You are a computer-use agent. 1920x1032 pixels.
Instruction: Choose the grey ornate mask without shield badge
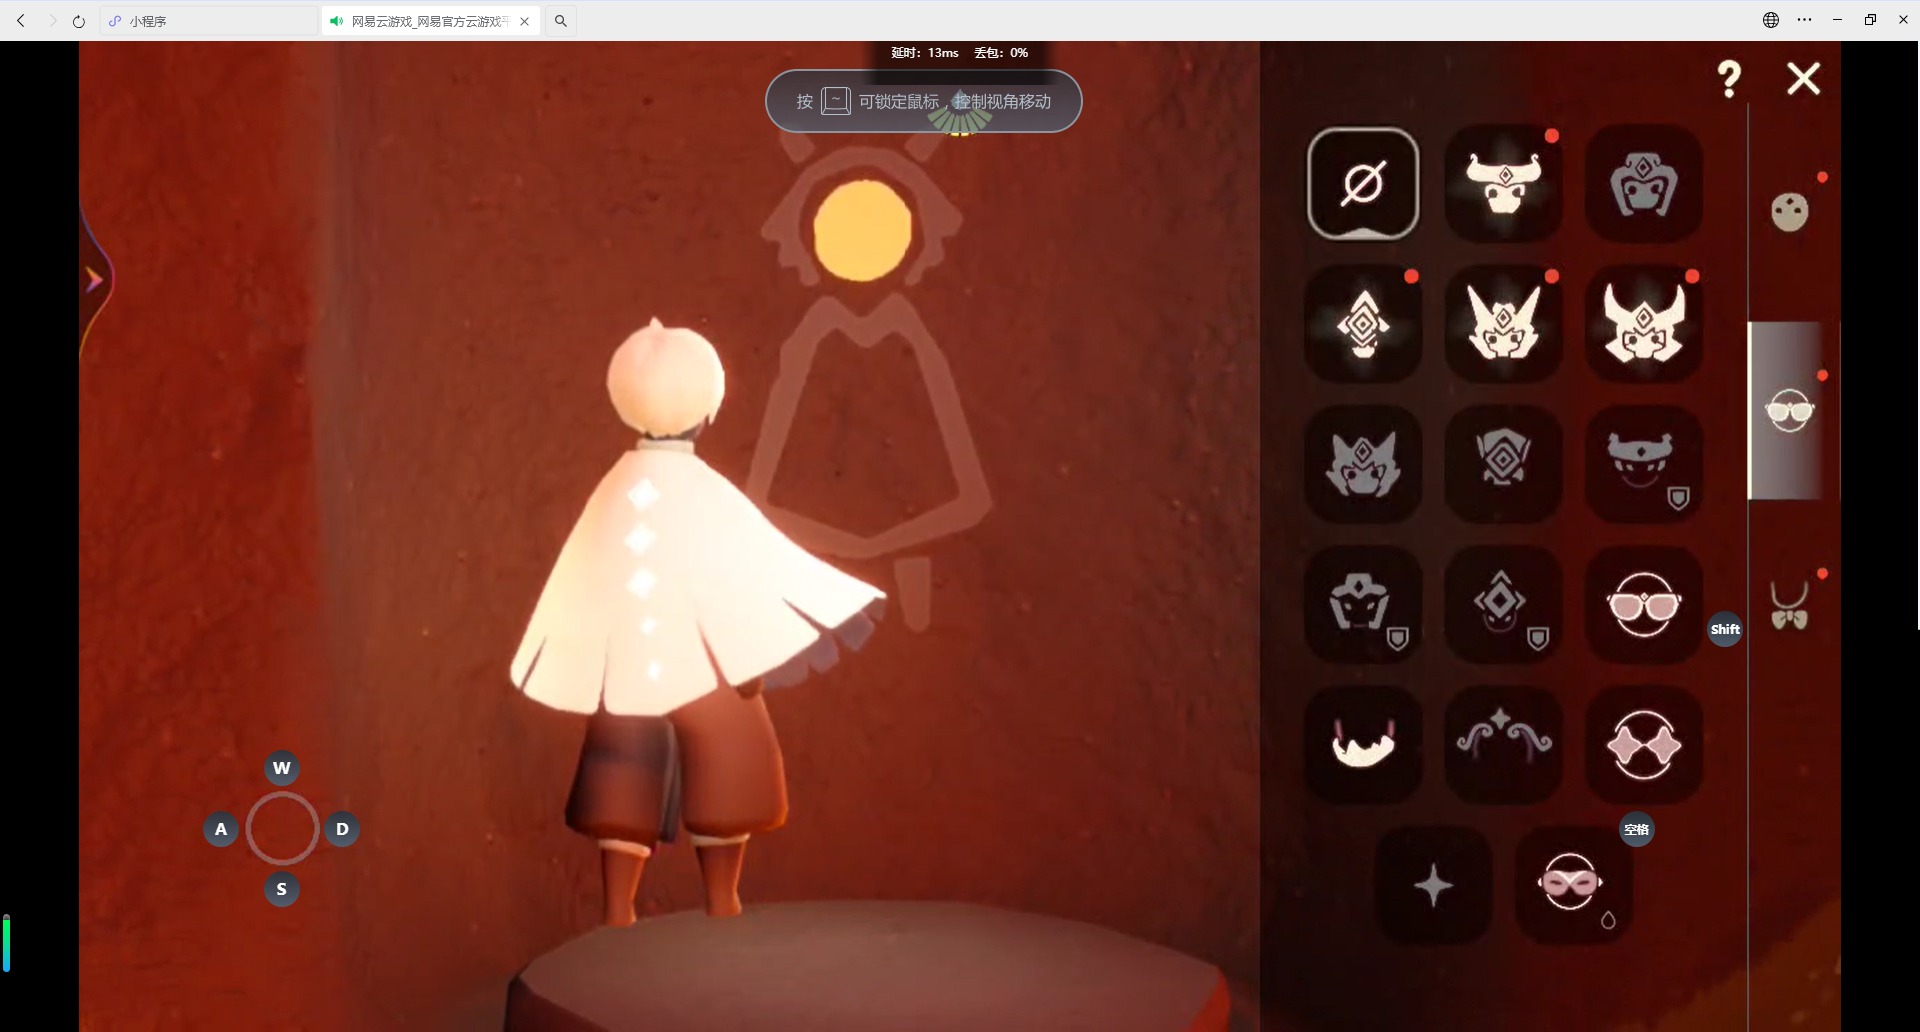coord(1644,184)
